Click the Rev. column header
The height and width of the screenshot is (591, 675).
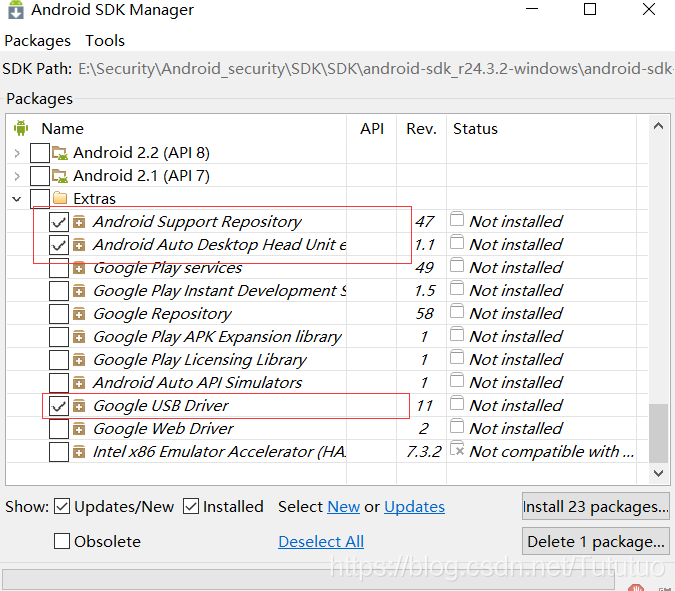[x=421, y=128]
